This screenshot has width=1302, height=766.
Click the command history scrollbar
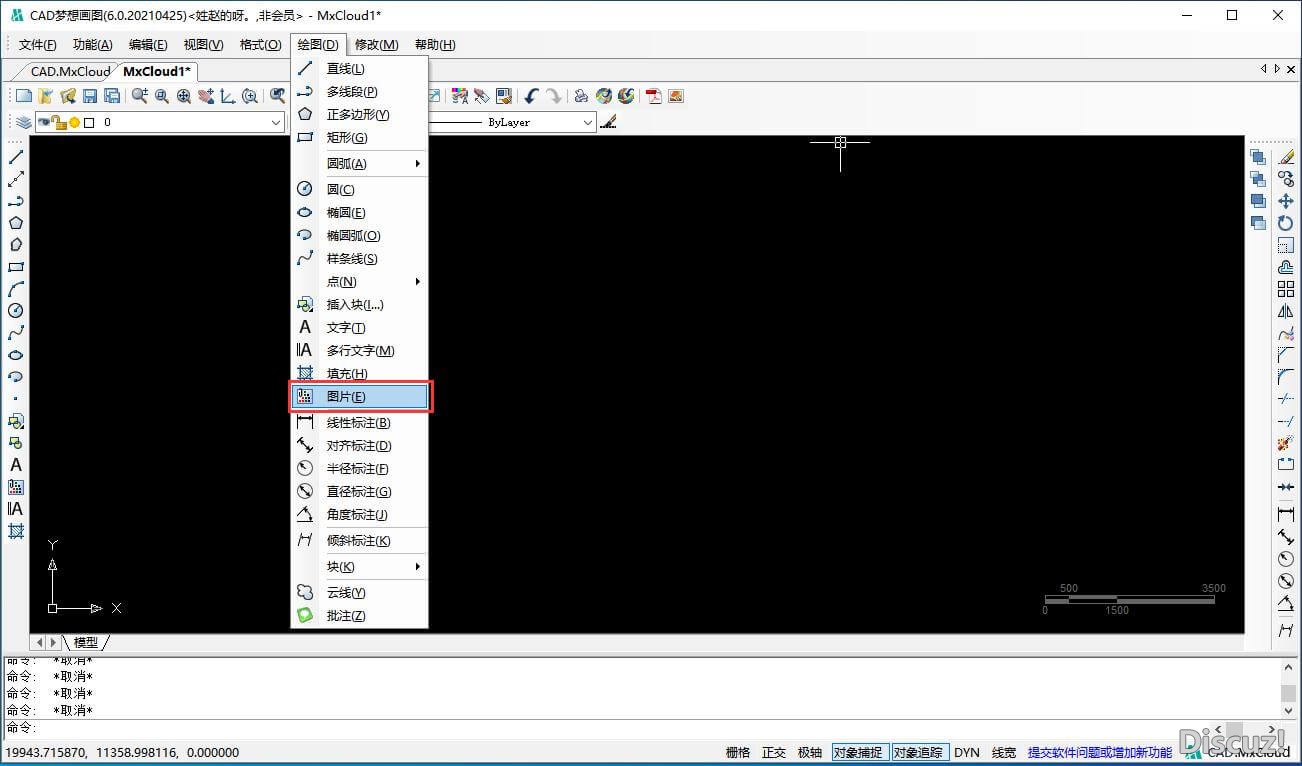tap(1289, 691)
